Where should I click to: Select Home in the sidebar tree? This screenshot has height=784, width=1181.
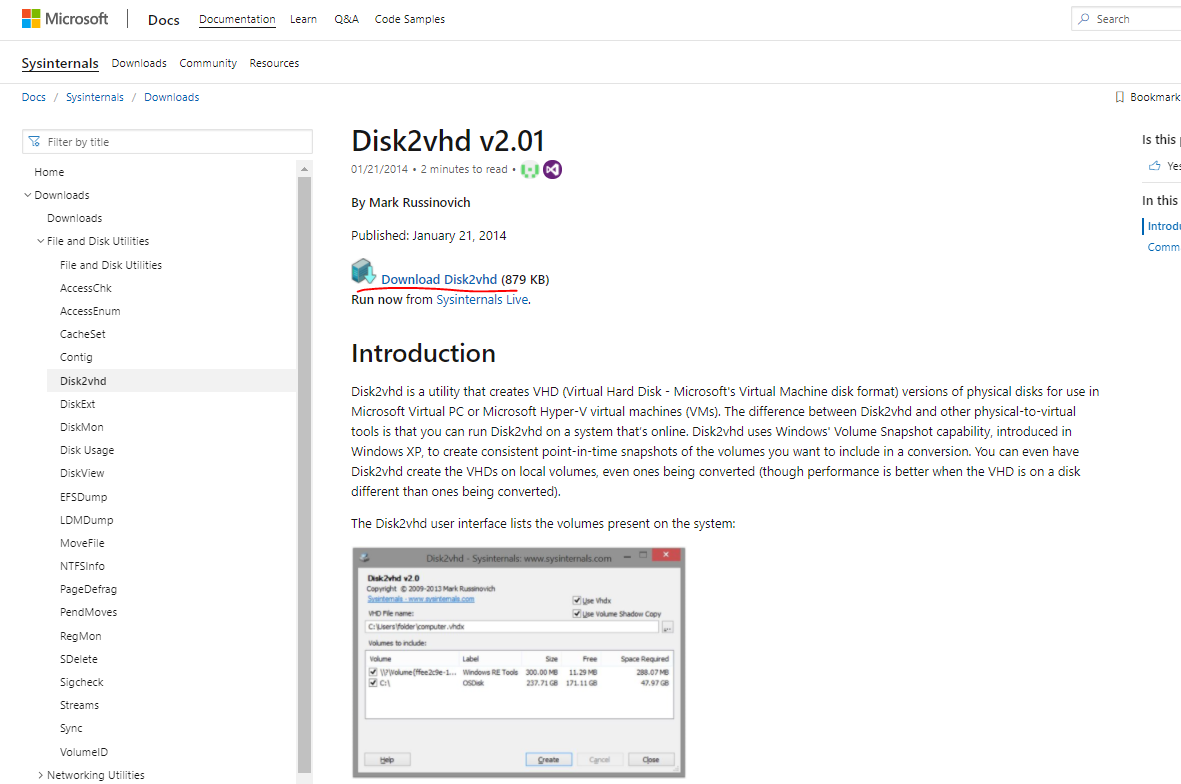click(x=49, y=172)
